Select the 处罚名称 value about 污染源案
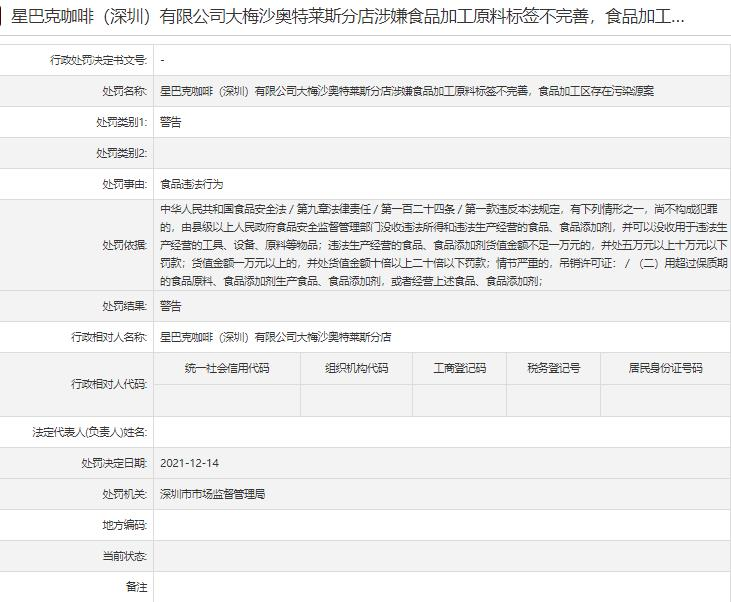Viewport: 731px width, 602px height. (407, 91)
